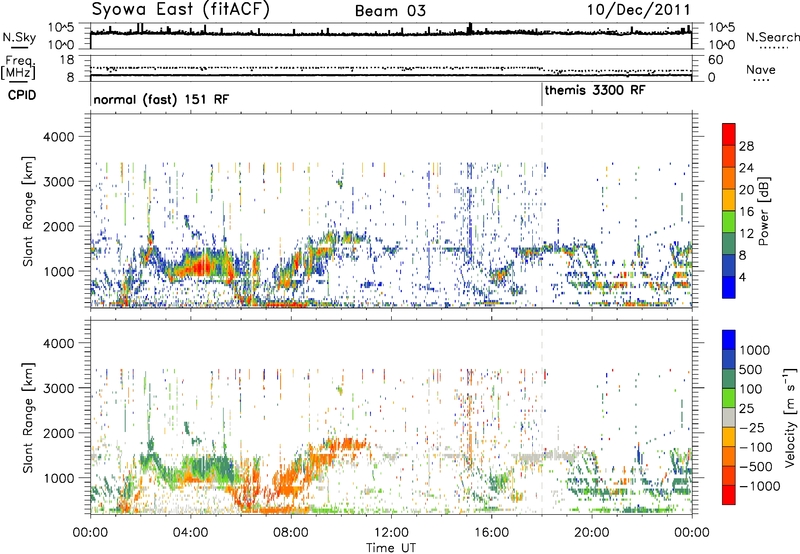Click the 'Beam 03' label
800x554 pixels.
[390, 11]
